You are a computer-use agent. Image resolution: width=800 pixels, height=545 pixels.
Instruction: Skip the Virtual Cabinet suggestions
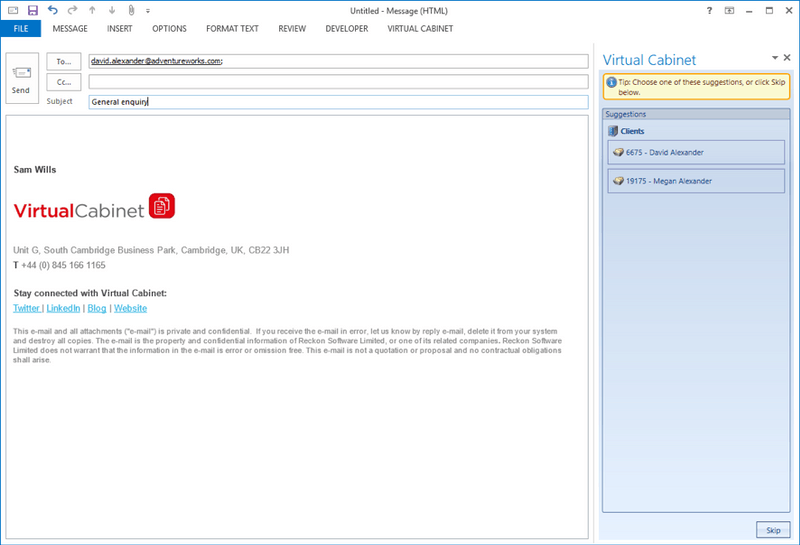(773, 530)
